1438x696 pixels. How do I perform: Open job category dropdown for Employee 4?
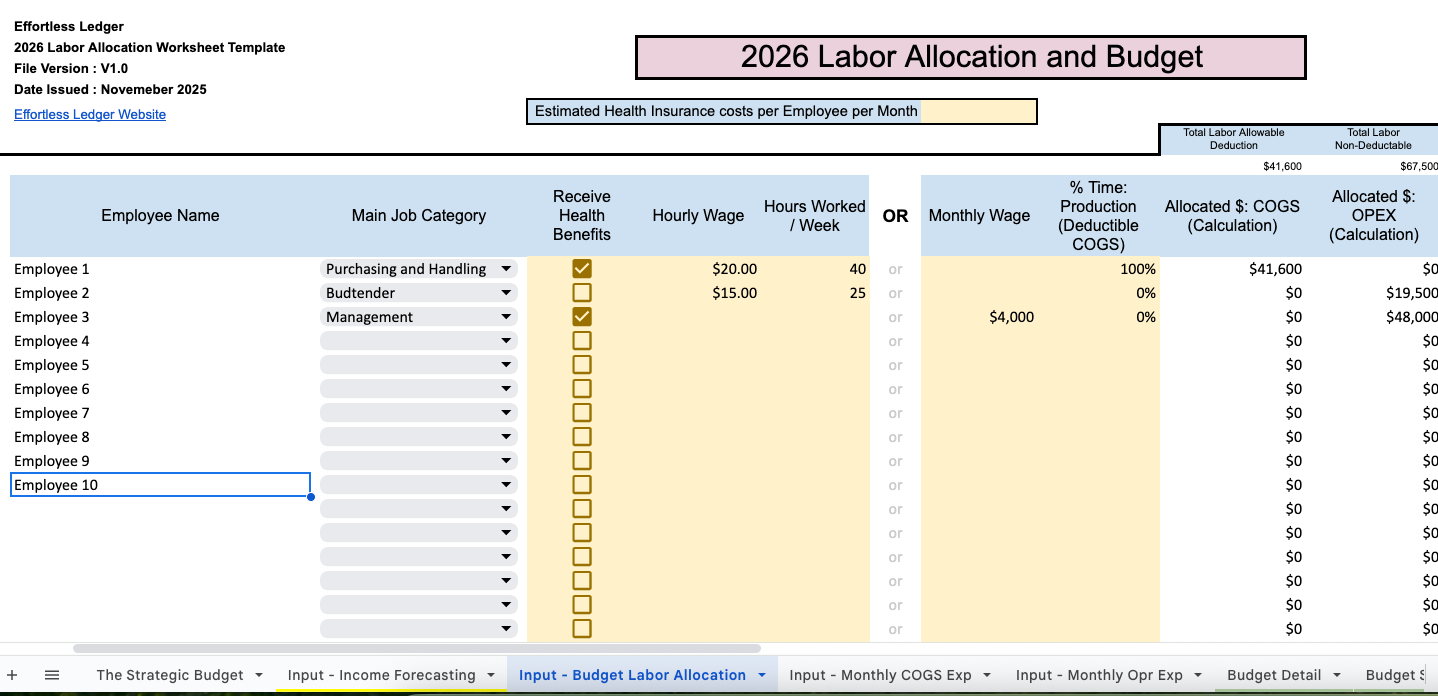tap(419, 340)
